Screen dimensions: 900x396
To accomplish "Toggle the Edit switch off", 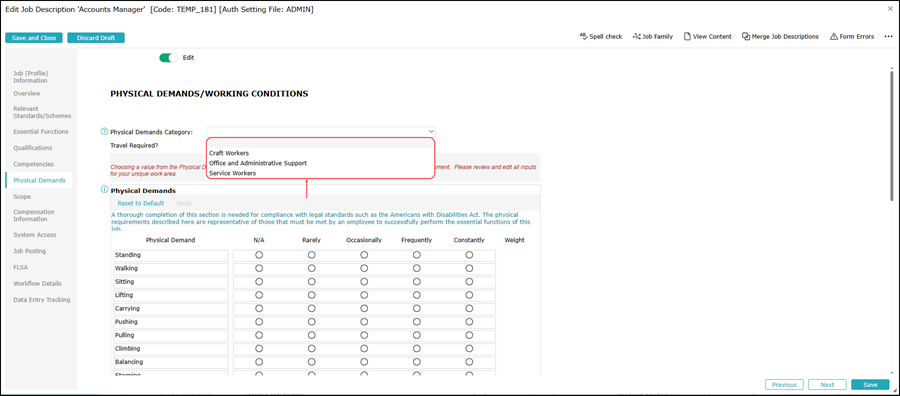I will tap(169, 58).
